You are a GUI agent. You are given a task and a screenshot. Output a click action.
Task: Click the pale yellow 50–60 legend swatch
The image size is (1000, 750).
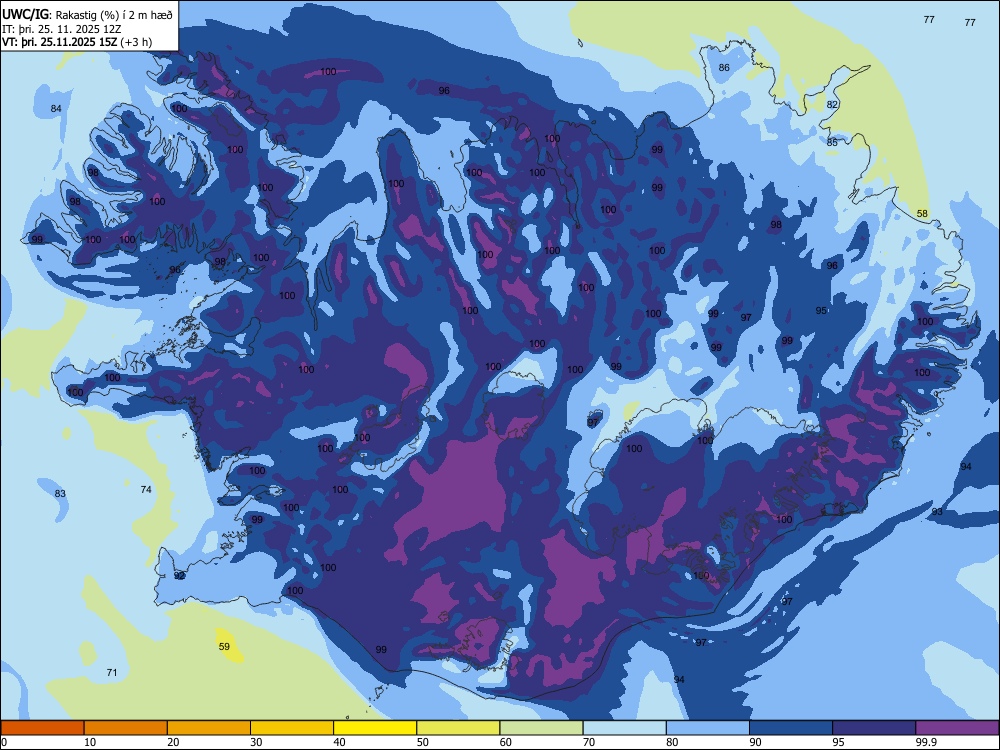pyautogui.click(x=459, y=728)
